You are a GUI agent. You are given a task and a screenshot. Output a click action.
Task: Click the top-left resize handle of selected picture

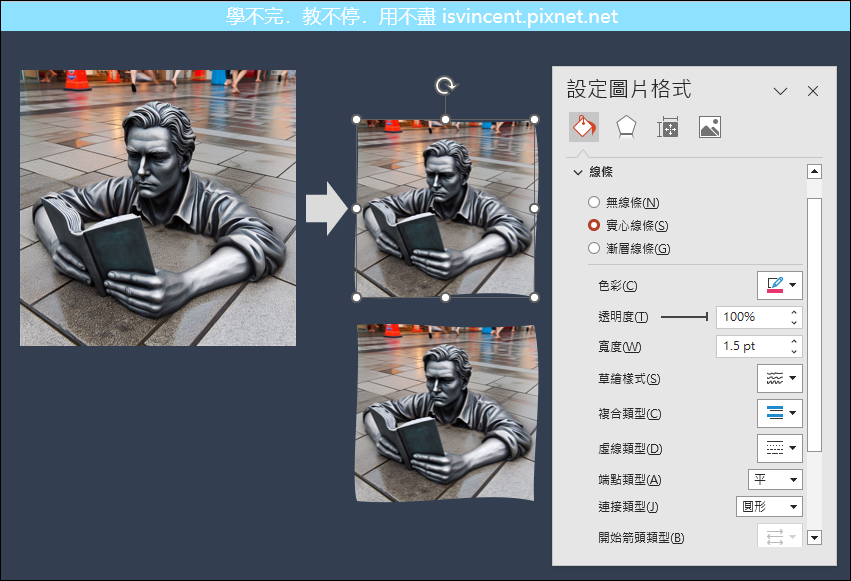pos(357,119)
